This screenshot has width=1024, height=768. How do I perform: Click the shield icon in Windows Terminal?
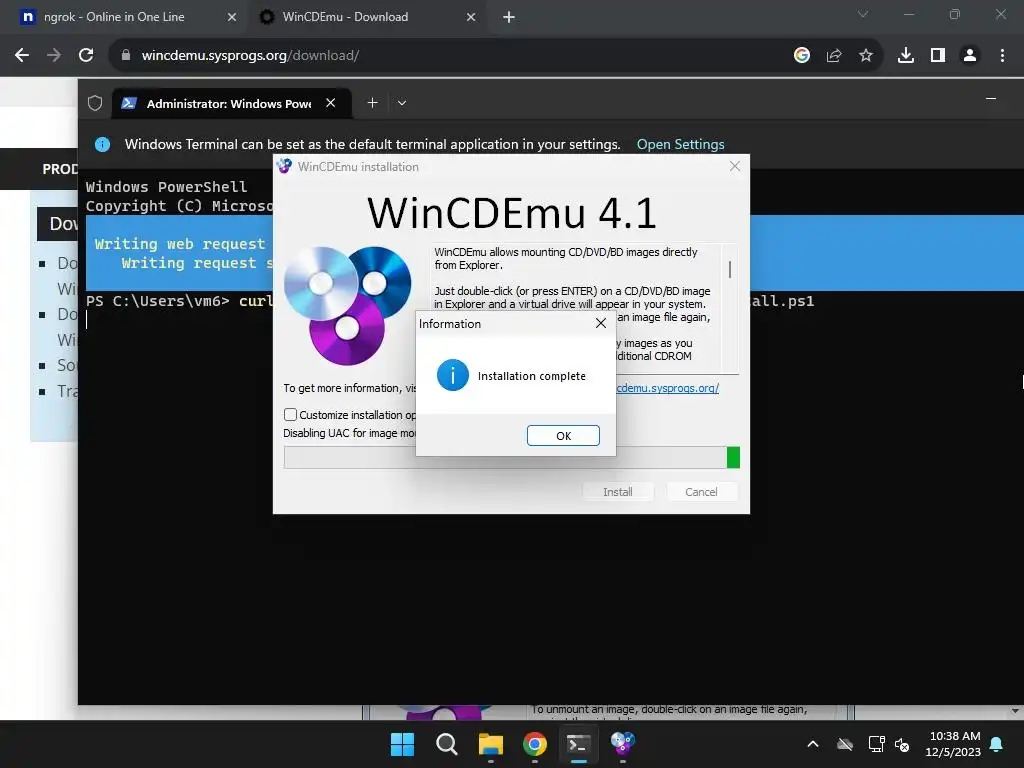coord(95,103)
